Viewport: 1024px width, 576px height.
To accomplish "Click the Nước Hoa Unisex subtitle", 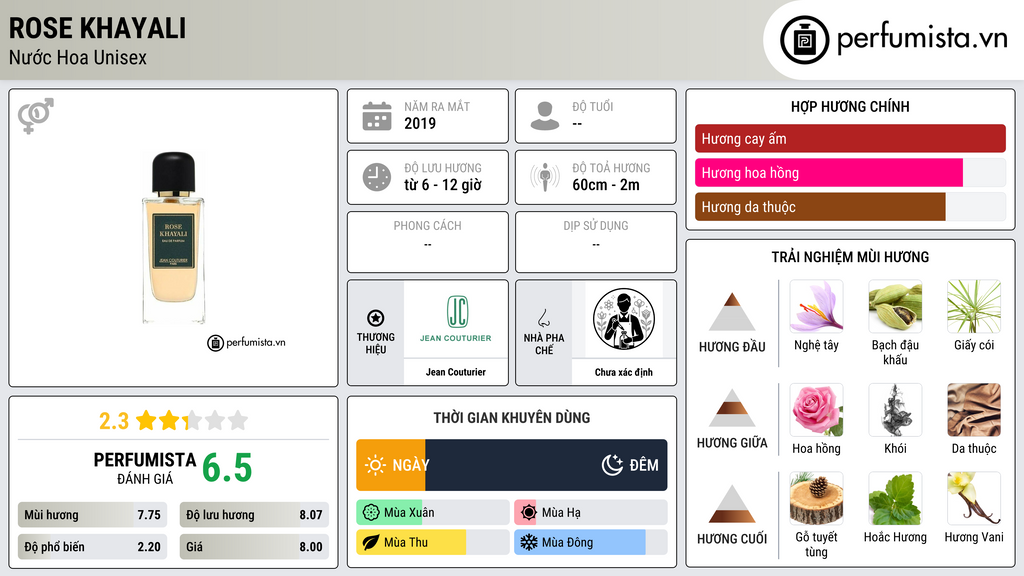I will (x=78, y=58).
